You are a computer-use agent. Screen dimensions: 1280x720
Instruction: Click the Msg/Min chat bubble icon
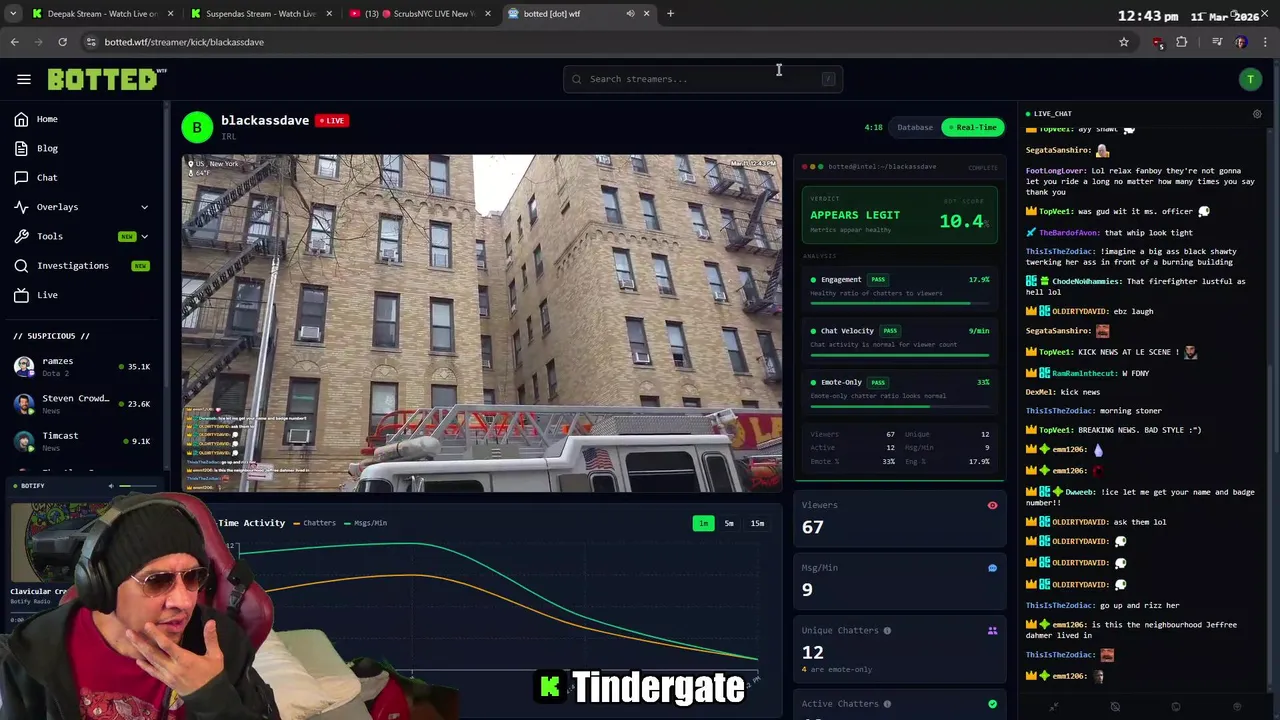click(992, 568)
